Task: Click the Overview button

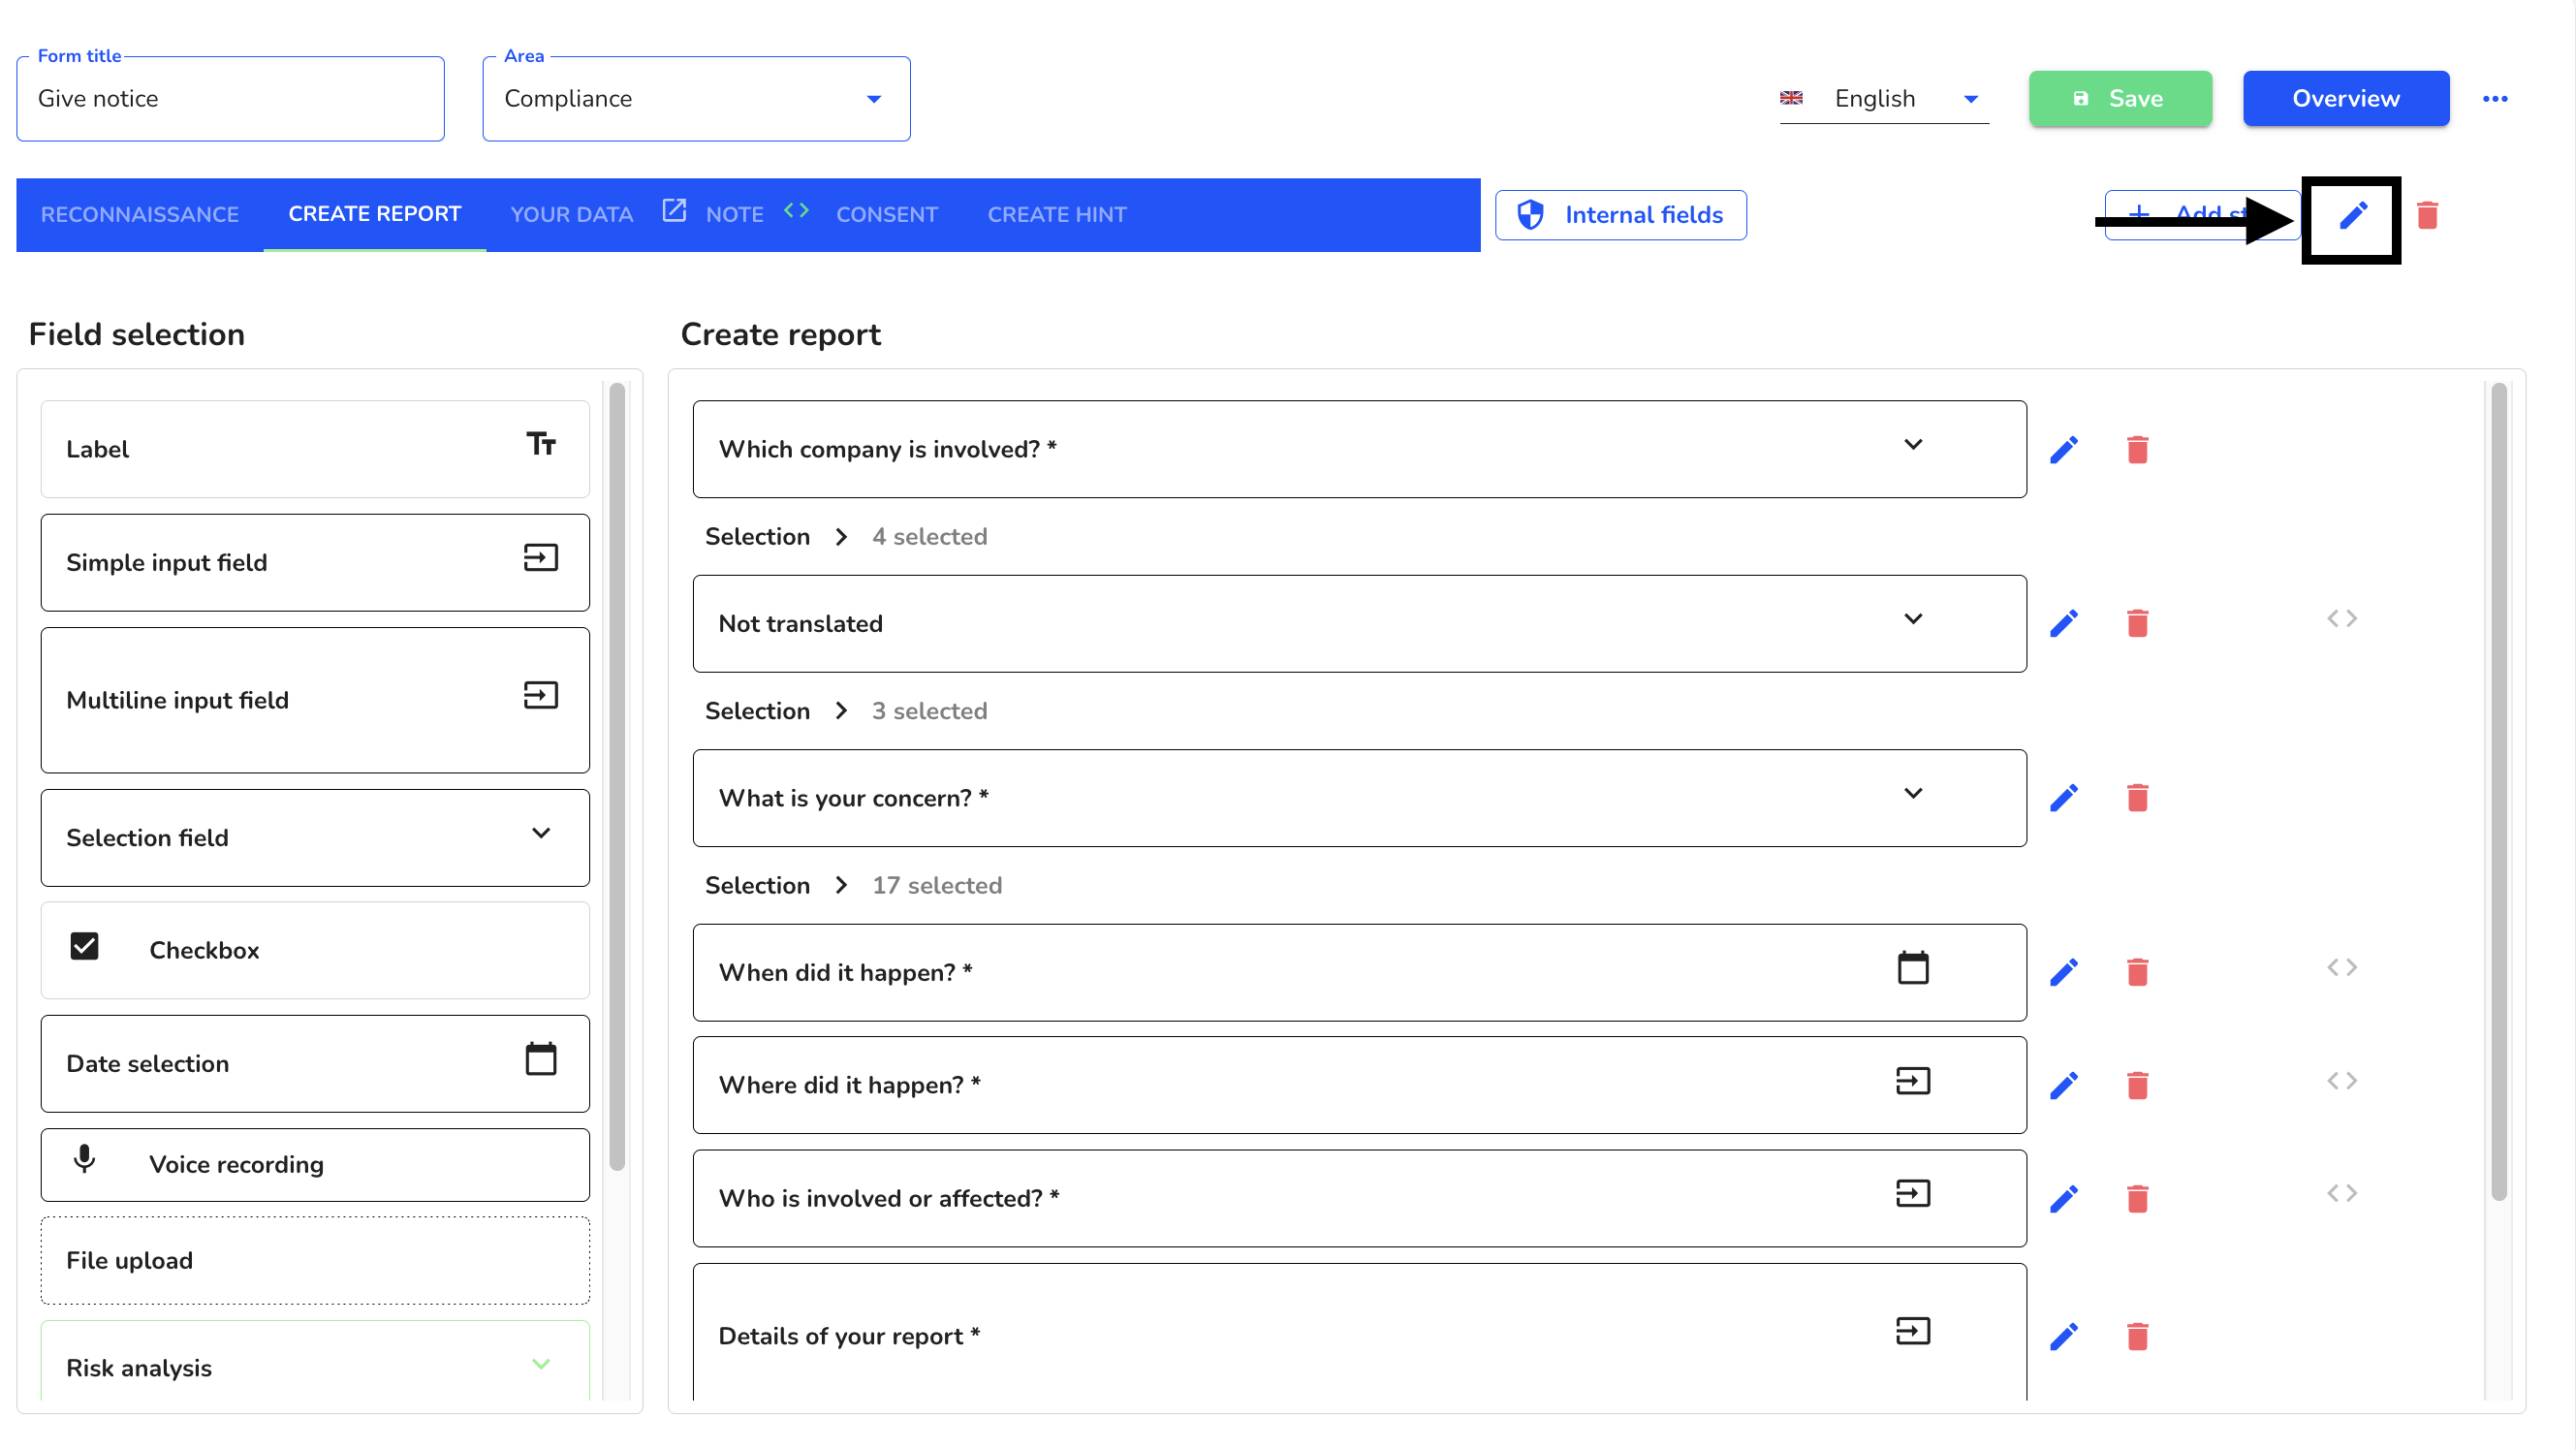Action: click(x=2344, y=97)
